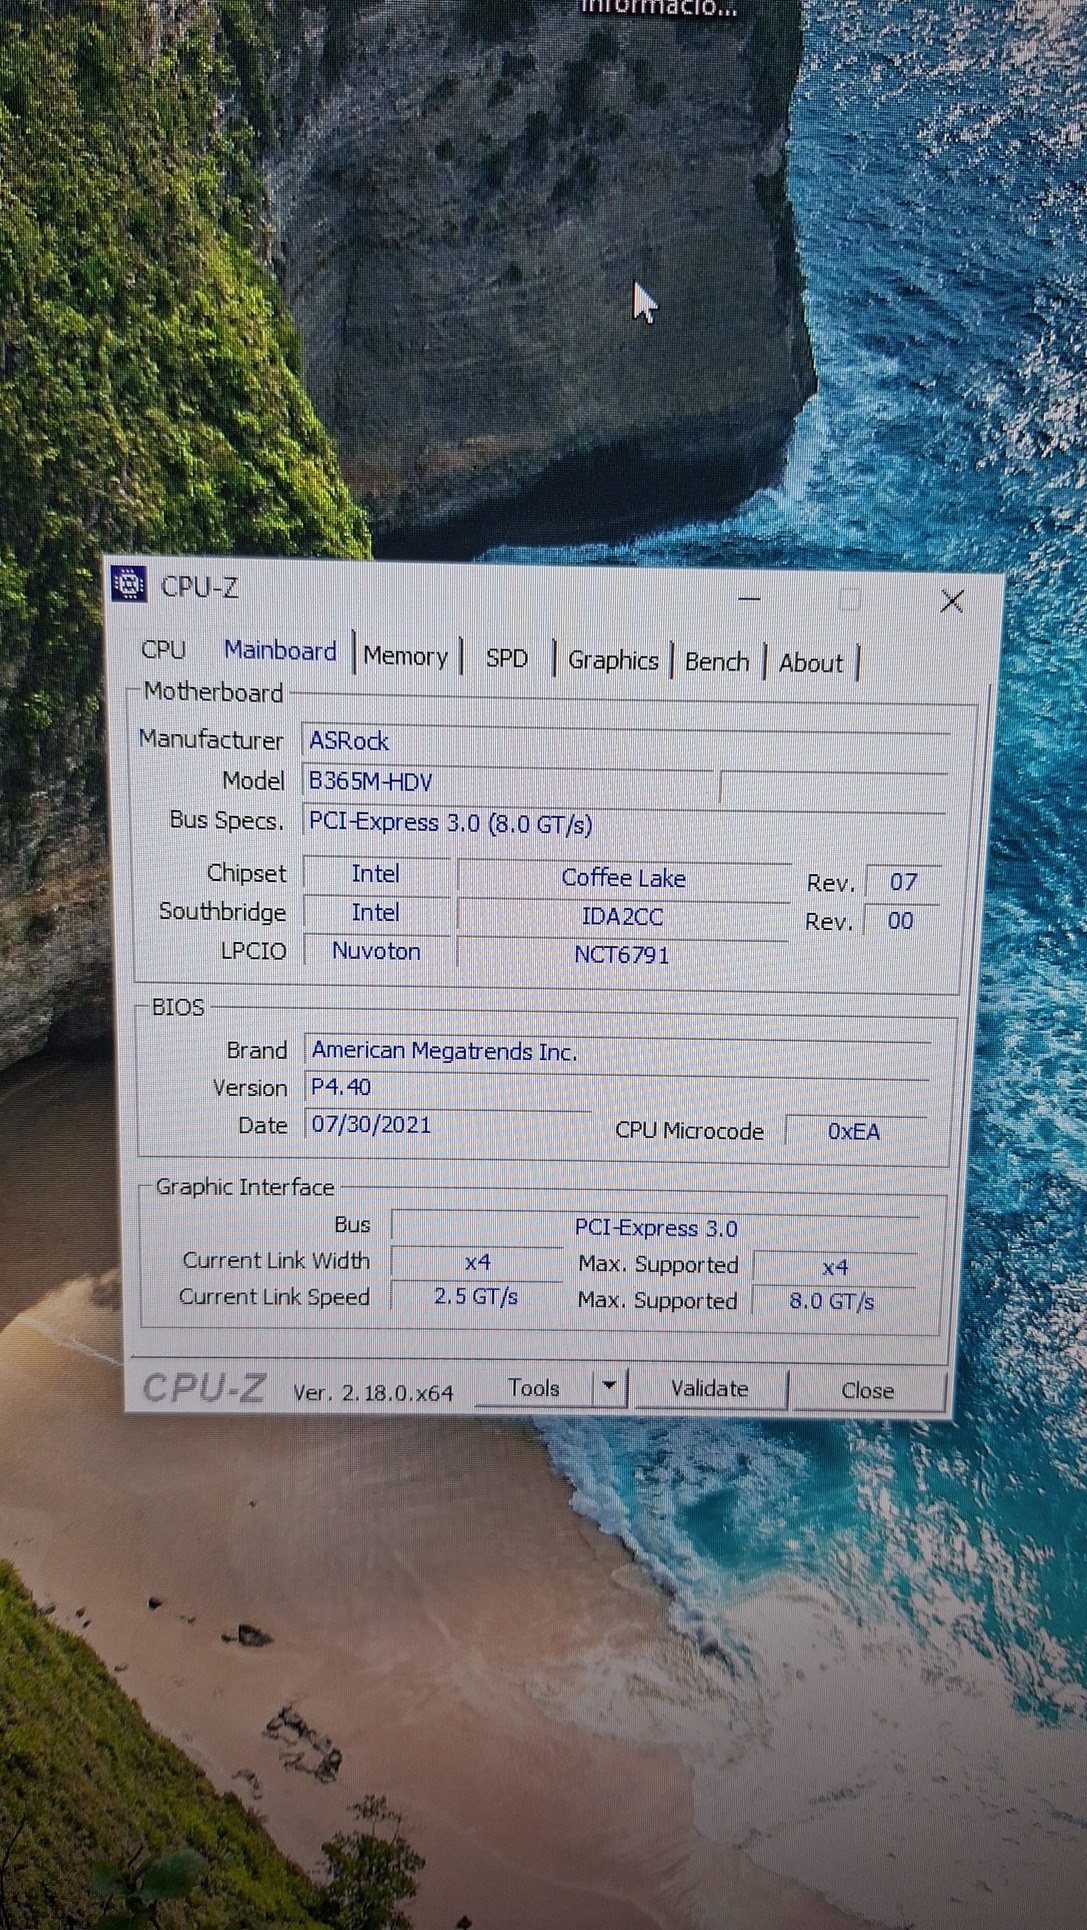This screenshot has height=1930, width=1087.
Task: Click the Current Link Width x4 value
Action: point(477,1262)
